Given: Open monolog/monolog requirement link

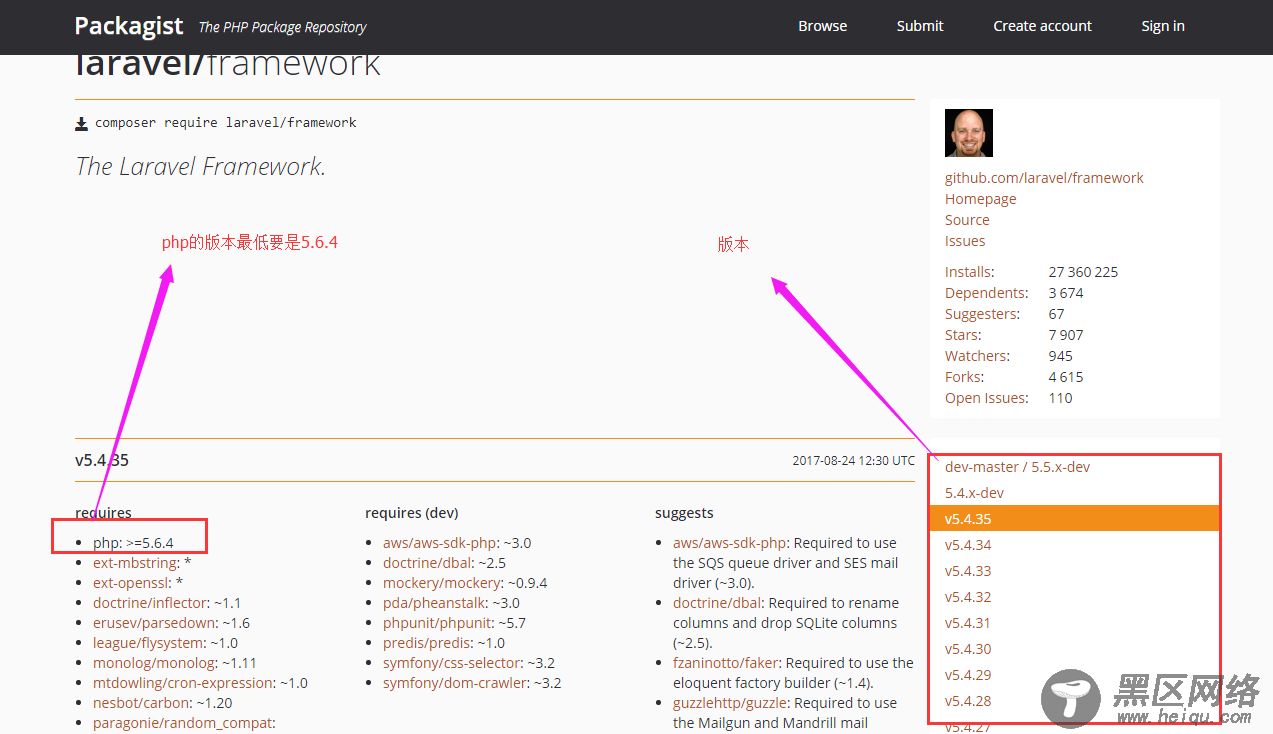Looking at the screenshot, I should [x=154, y=663].
